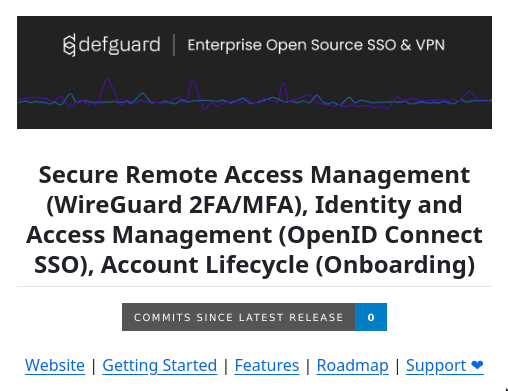The image size is (508, 391).
Task: Click the OpenID Connect text in heading
Action: (385, 235)
